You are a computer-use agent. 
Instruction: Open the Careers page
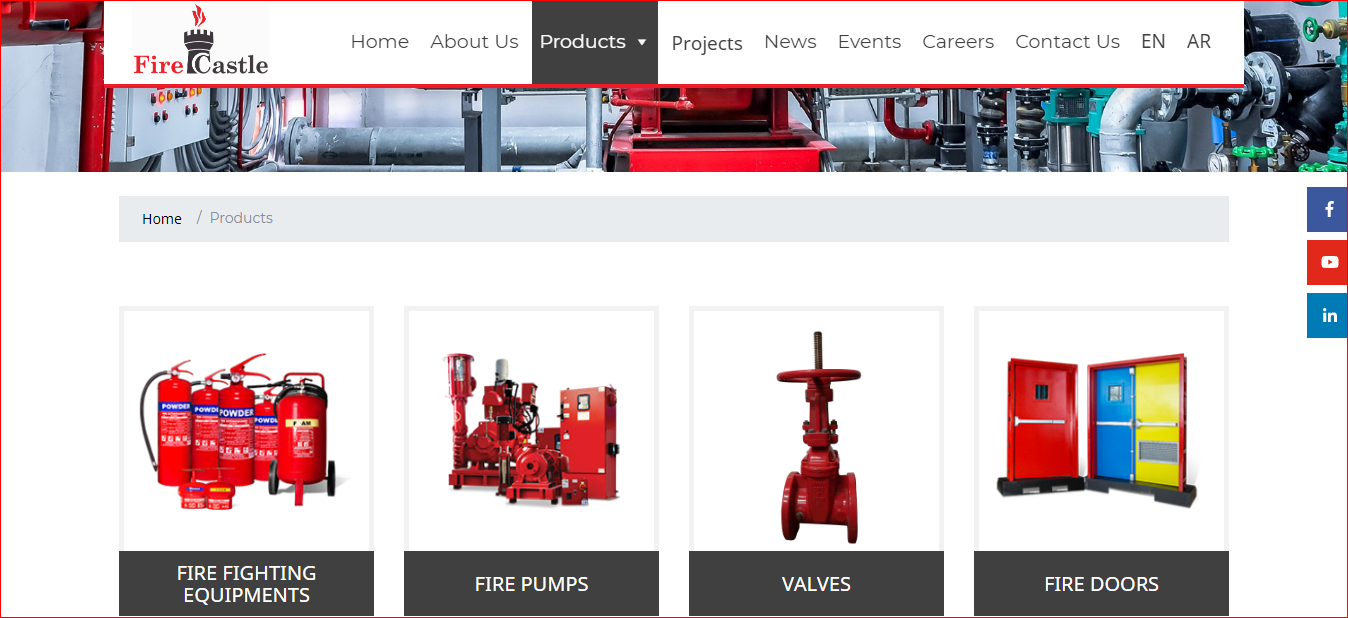point(958,42)
